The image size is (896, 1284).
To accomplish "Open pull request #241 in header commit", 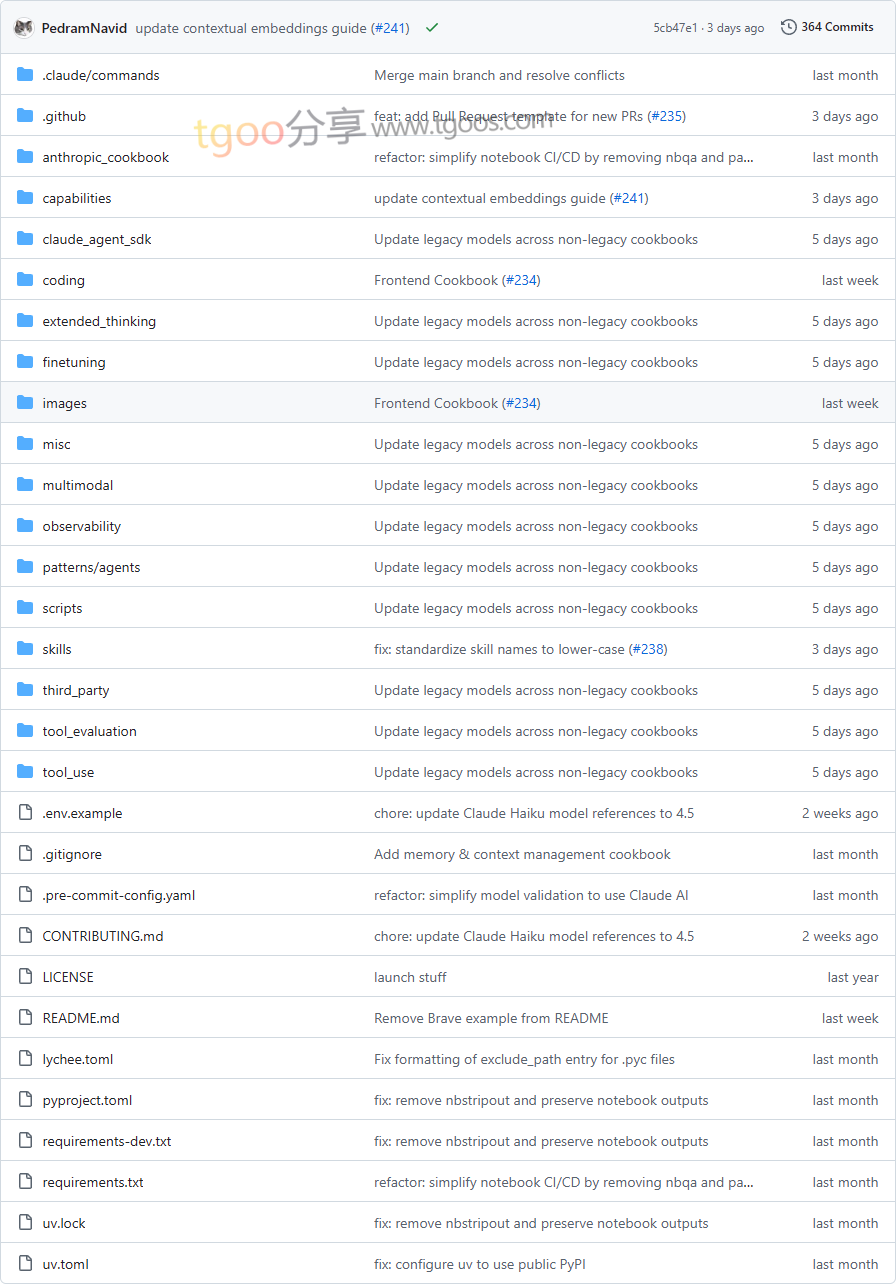I will [390, 28].
